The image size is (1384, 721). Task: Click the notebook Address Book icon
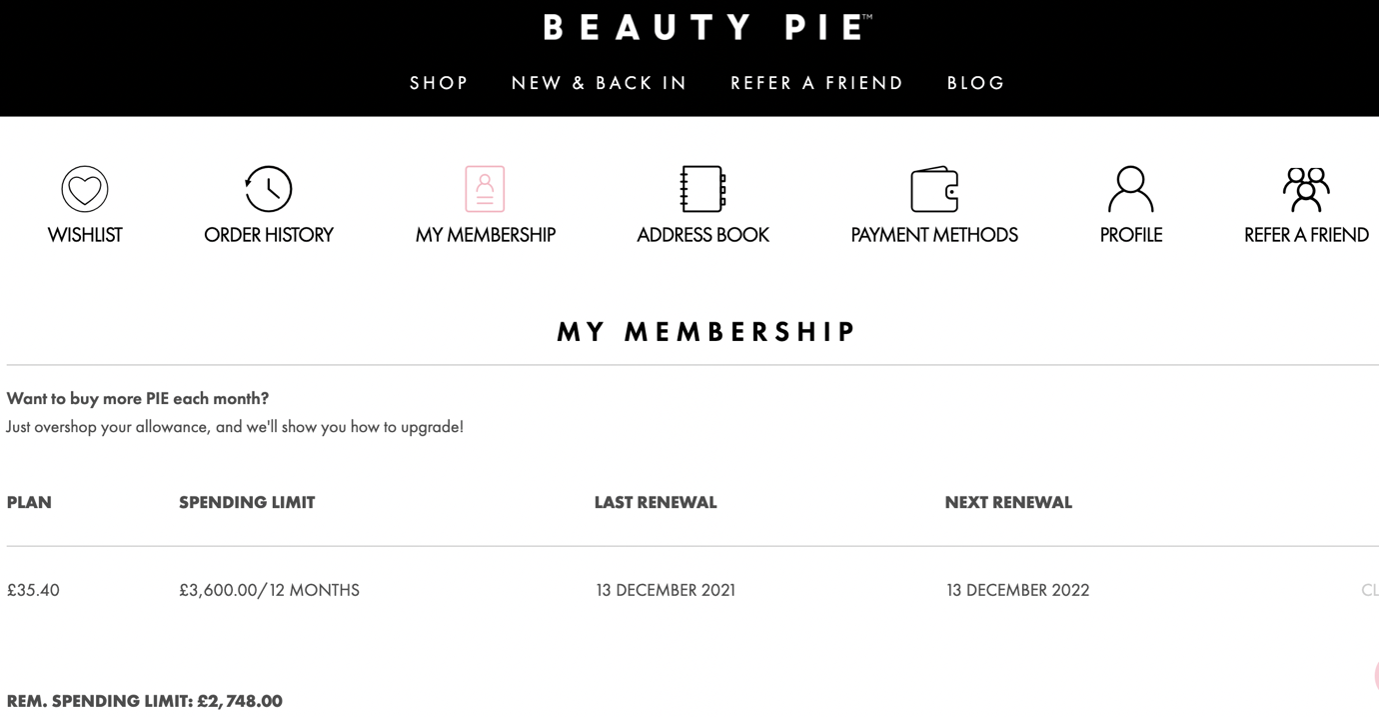(703, 189)
